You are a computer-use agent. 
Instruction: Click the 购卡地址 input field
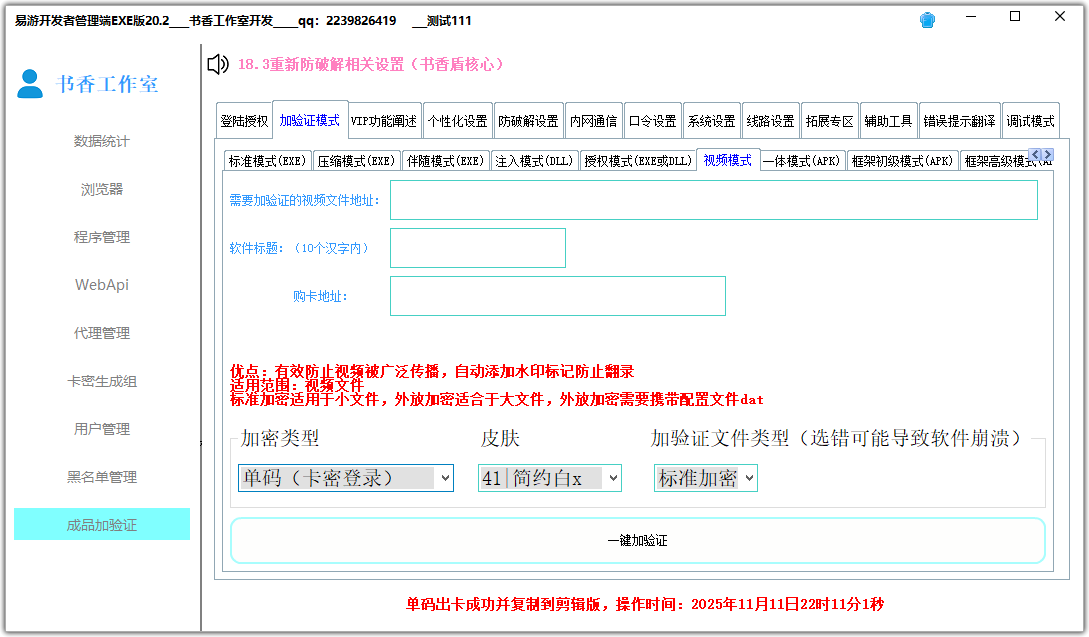tap(557, 295)
